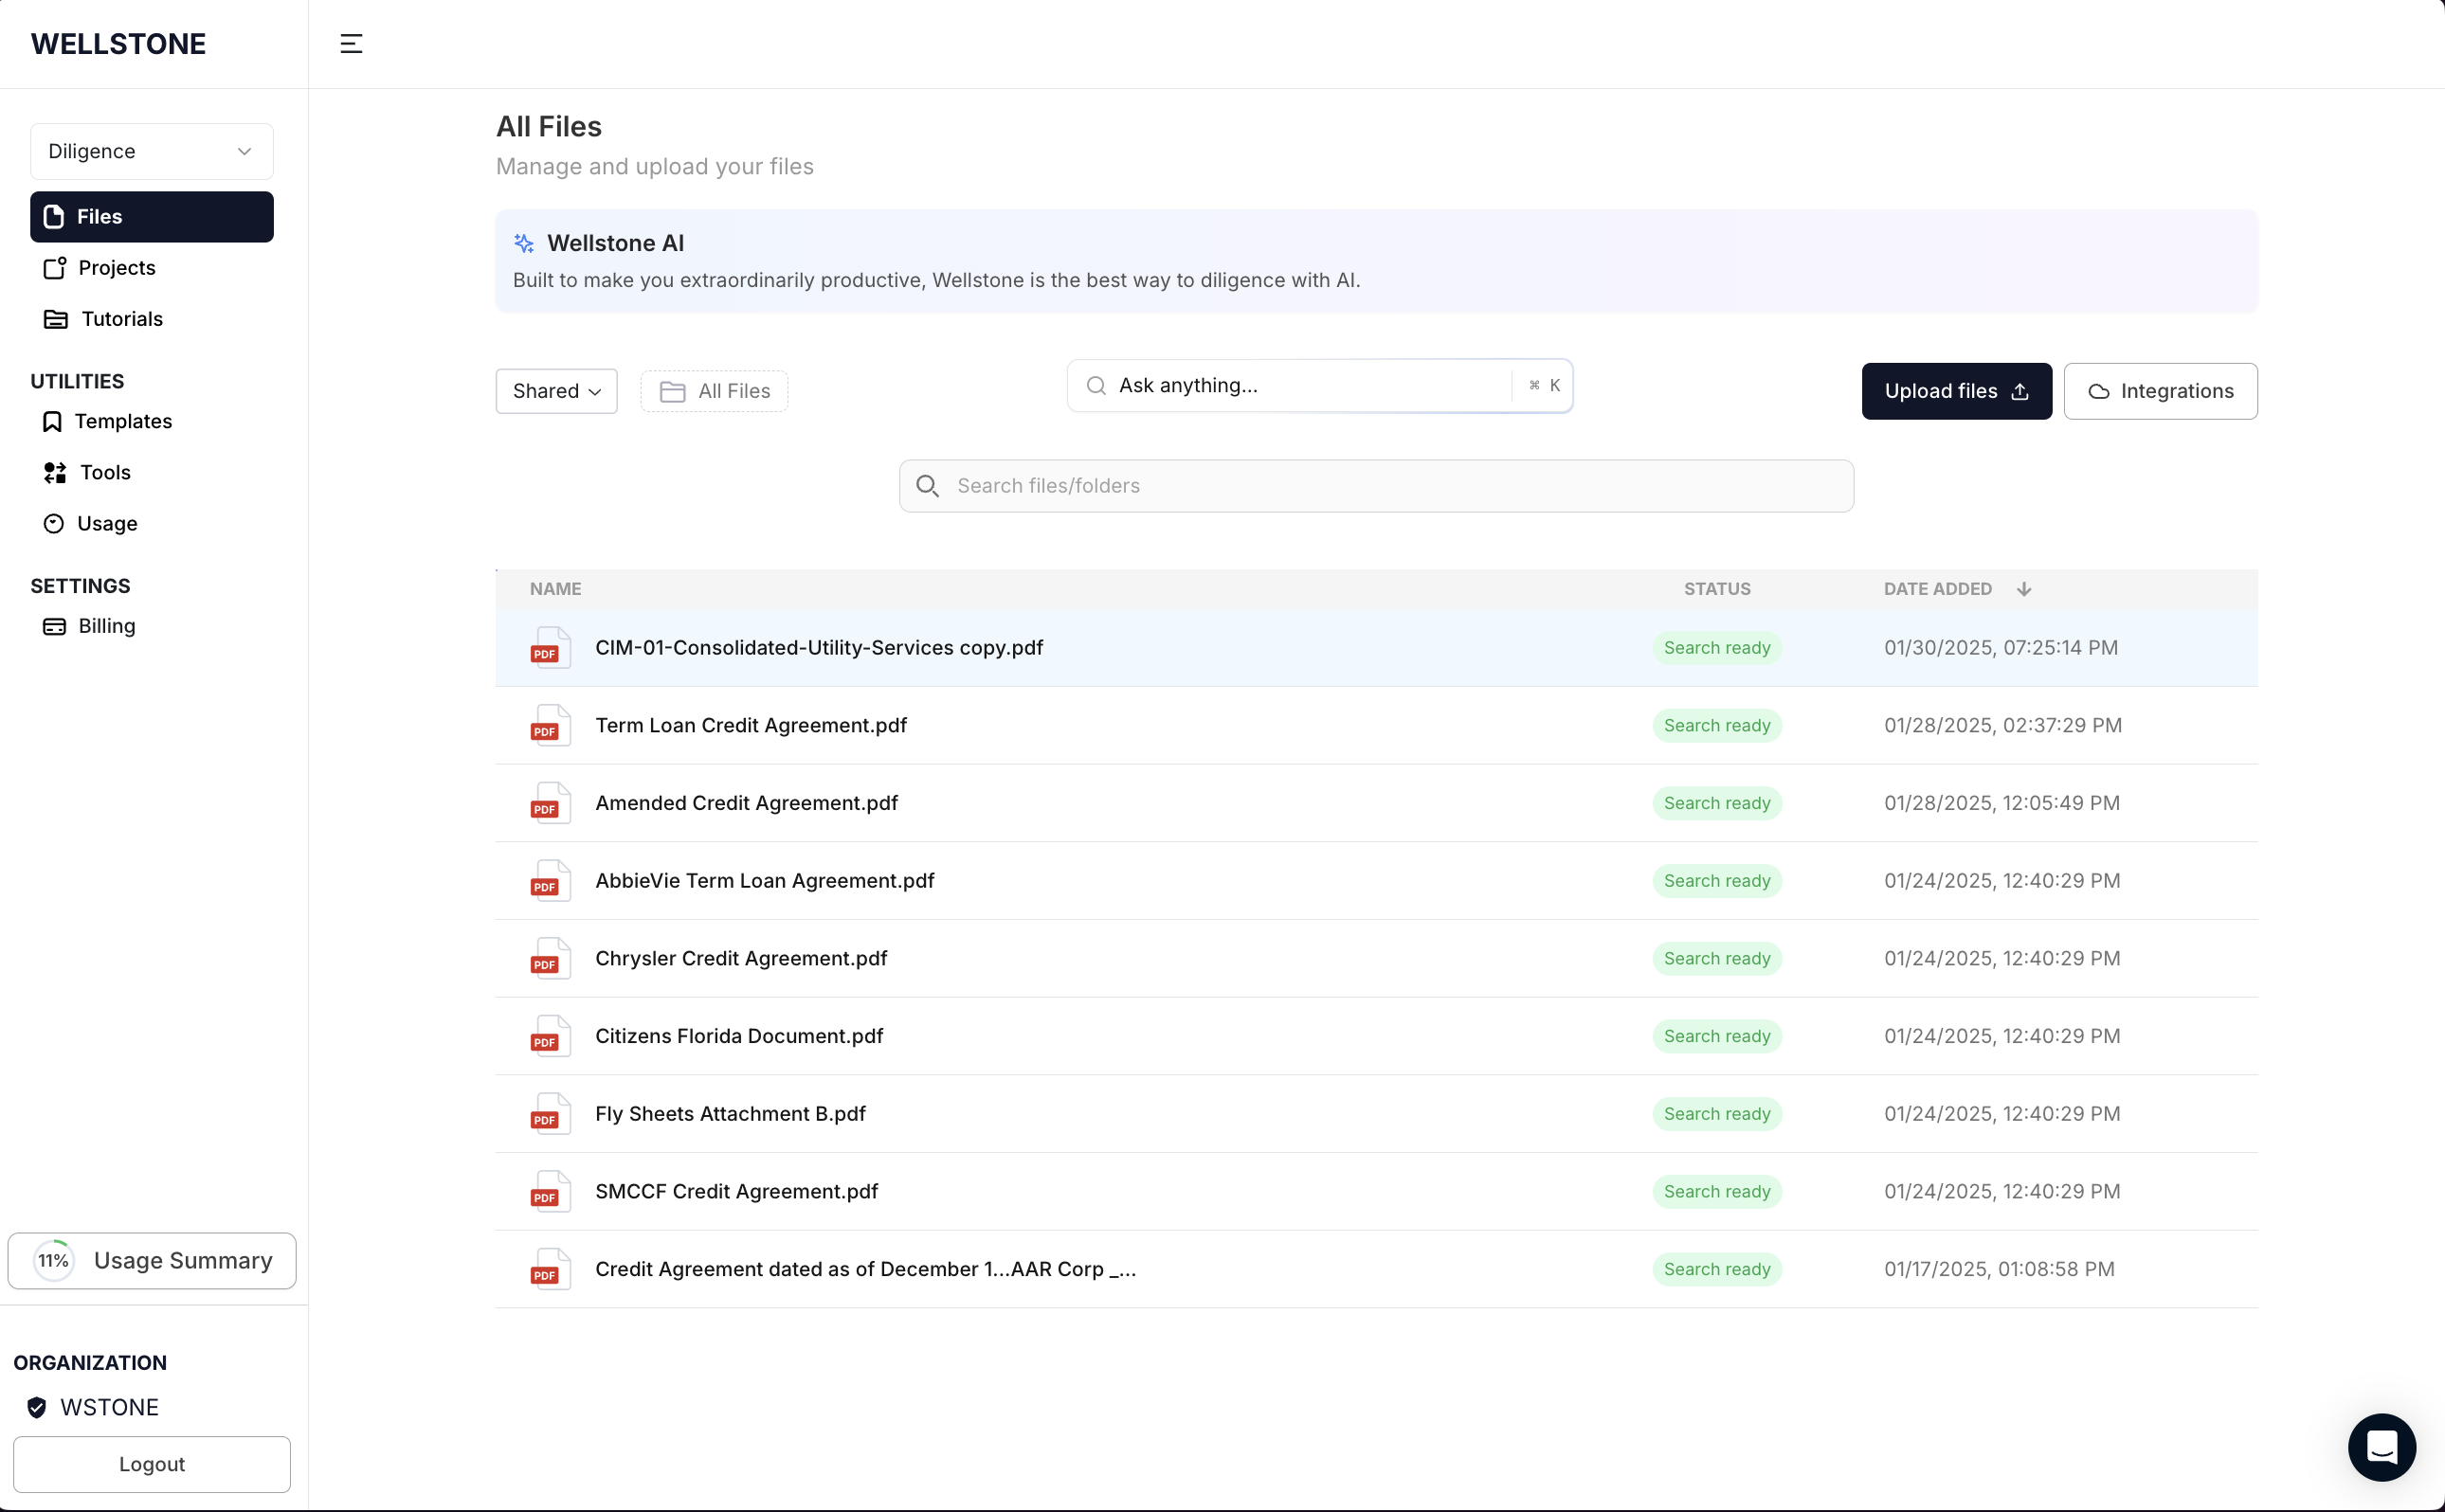Focus the Search files/folders field

(x=1375, y=486)
